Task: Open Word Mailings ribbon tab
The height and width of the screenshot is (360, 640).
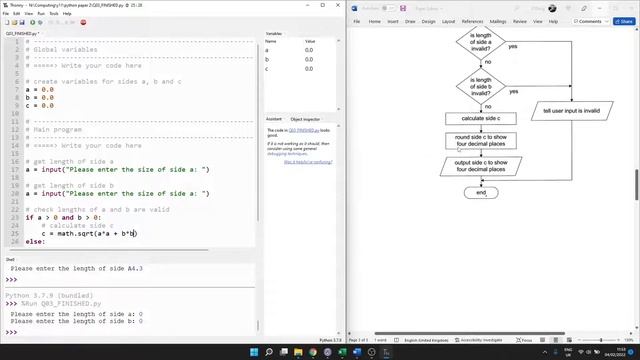Action: tap(498, 21)
